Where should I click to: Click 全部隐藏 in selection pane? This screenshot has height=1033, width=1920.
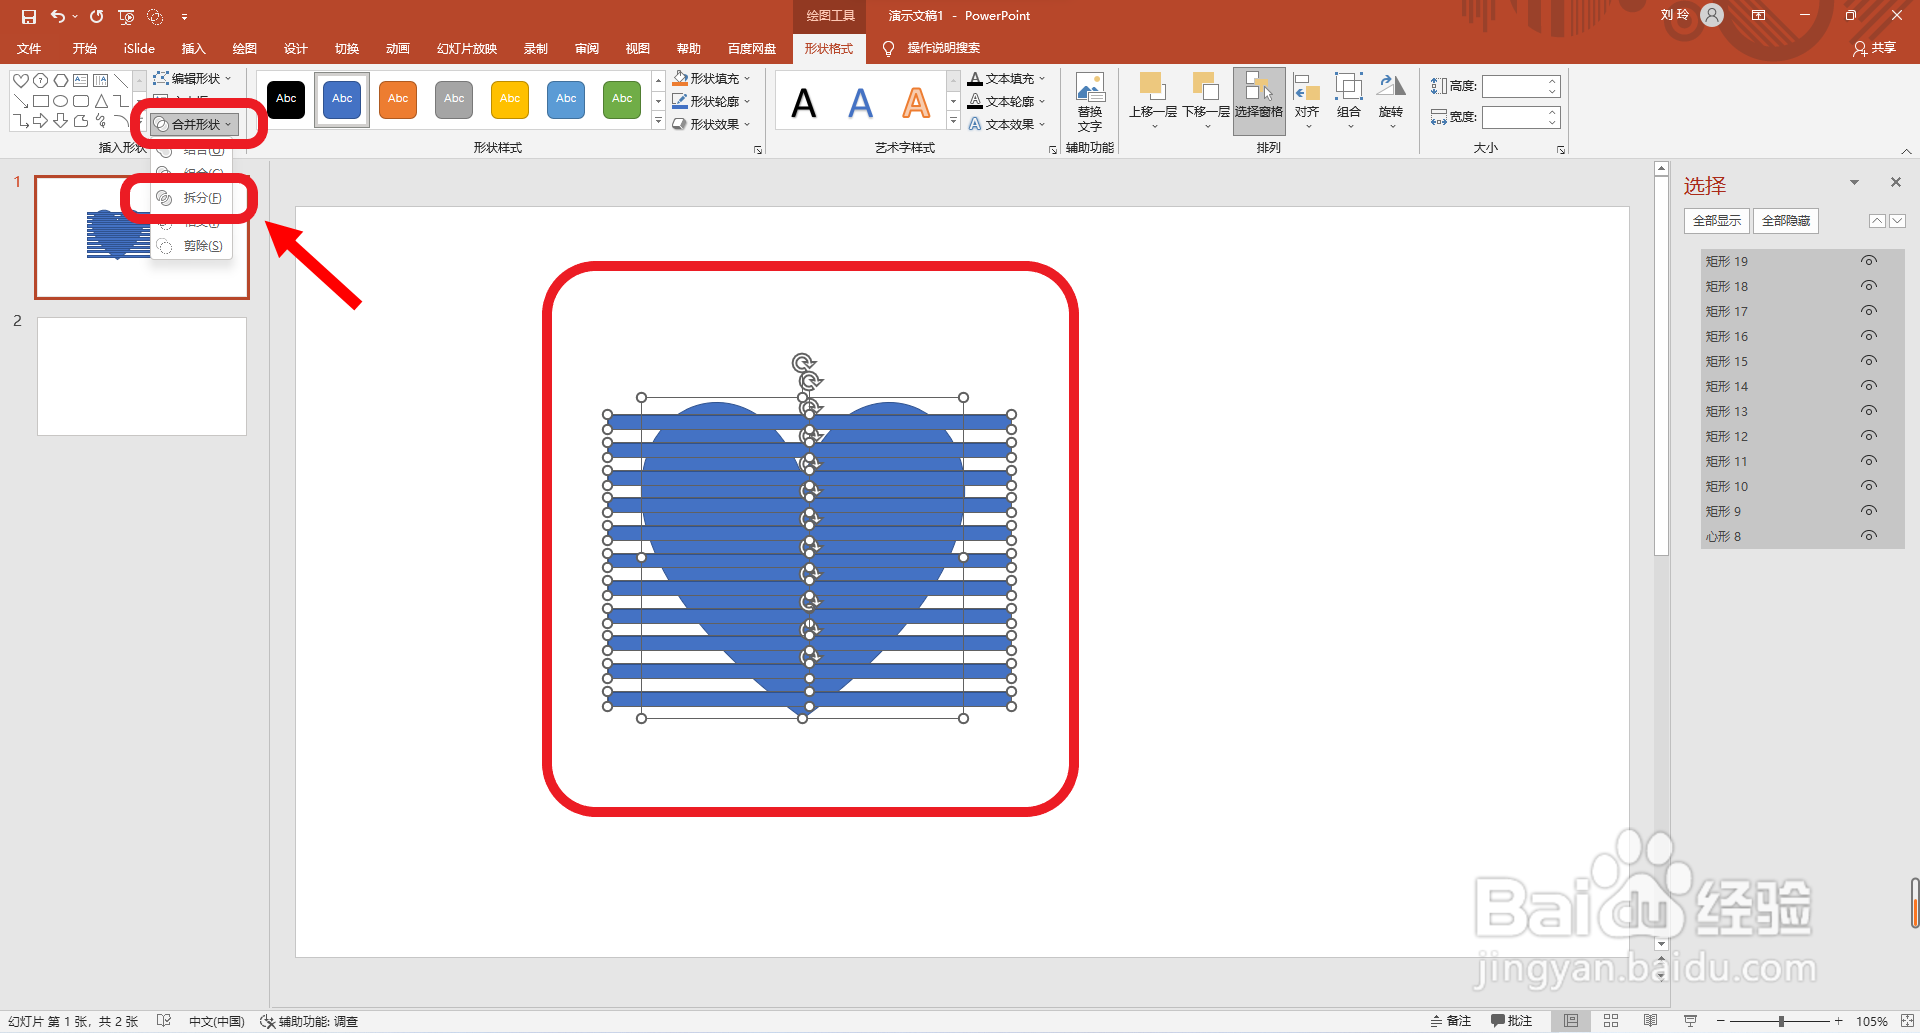pyautogui.click(x=1786, y=221)
